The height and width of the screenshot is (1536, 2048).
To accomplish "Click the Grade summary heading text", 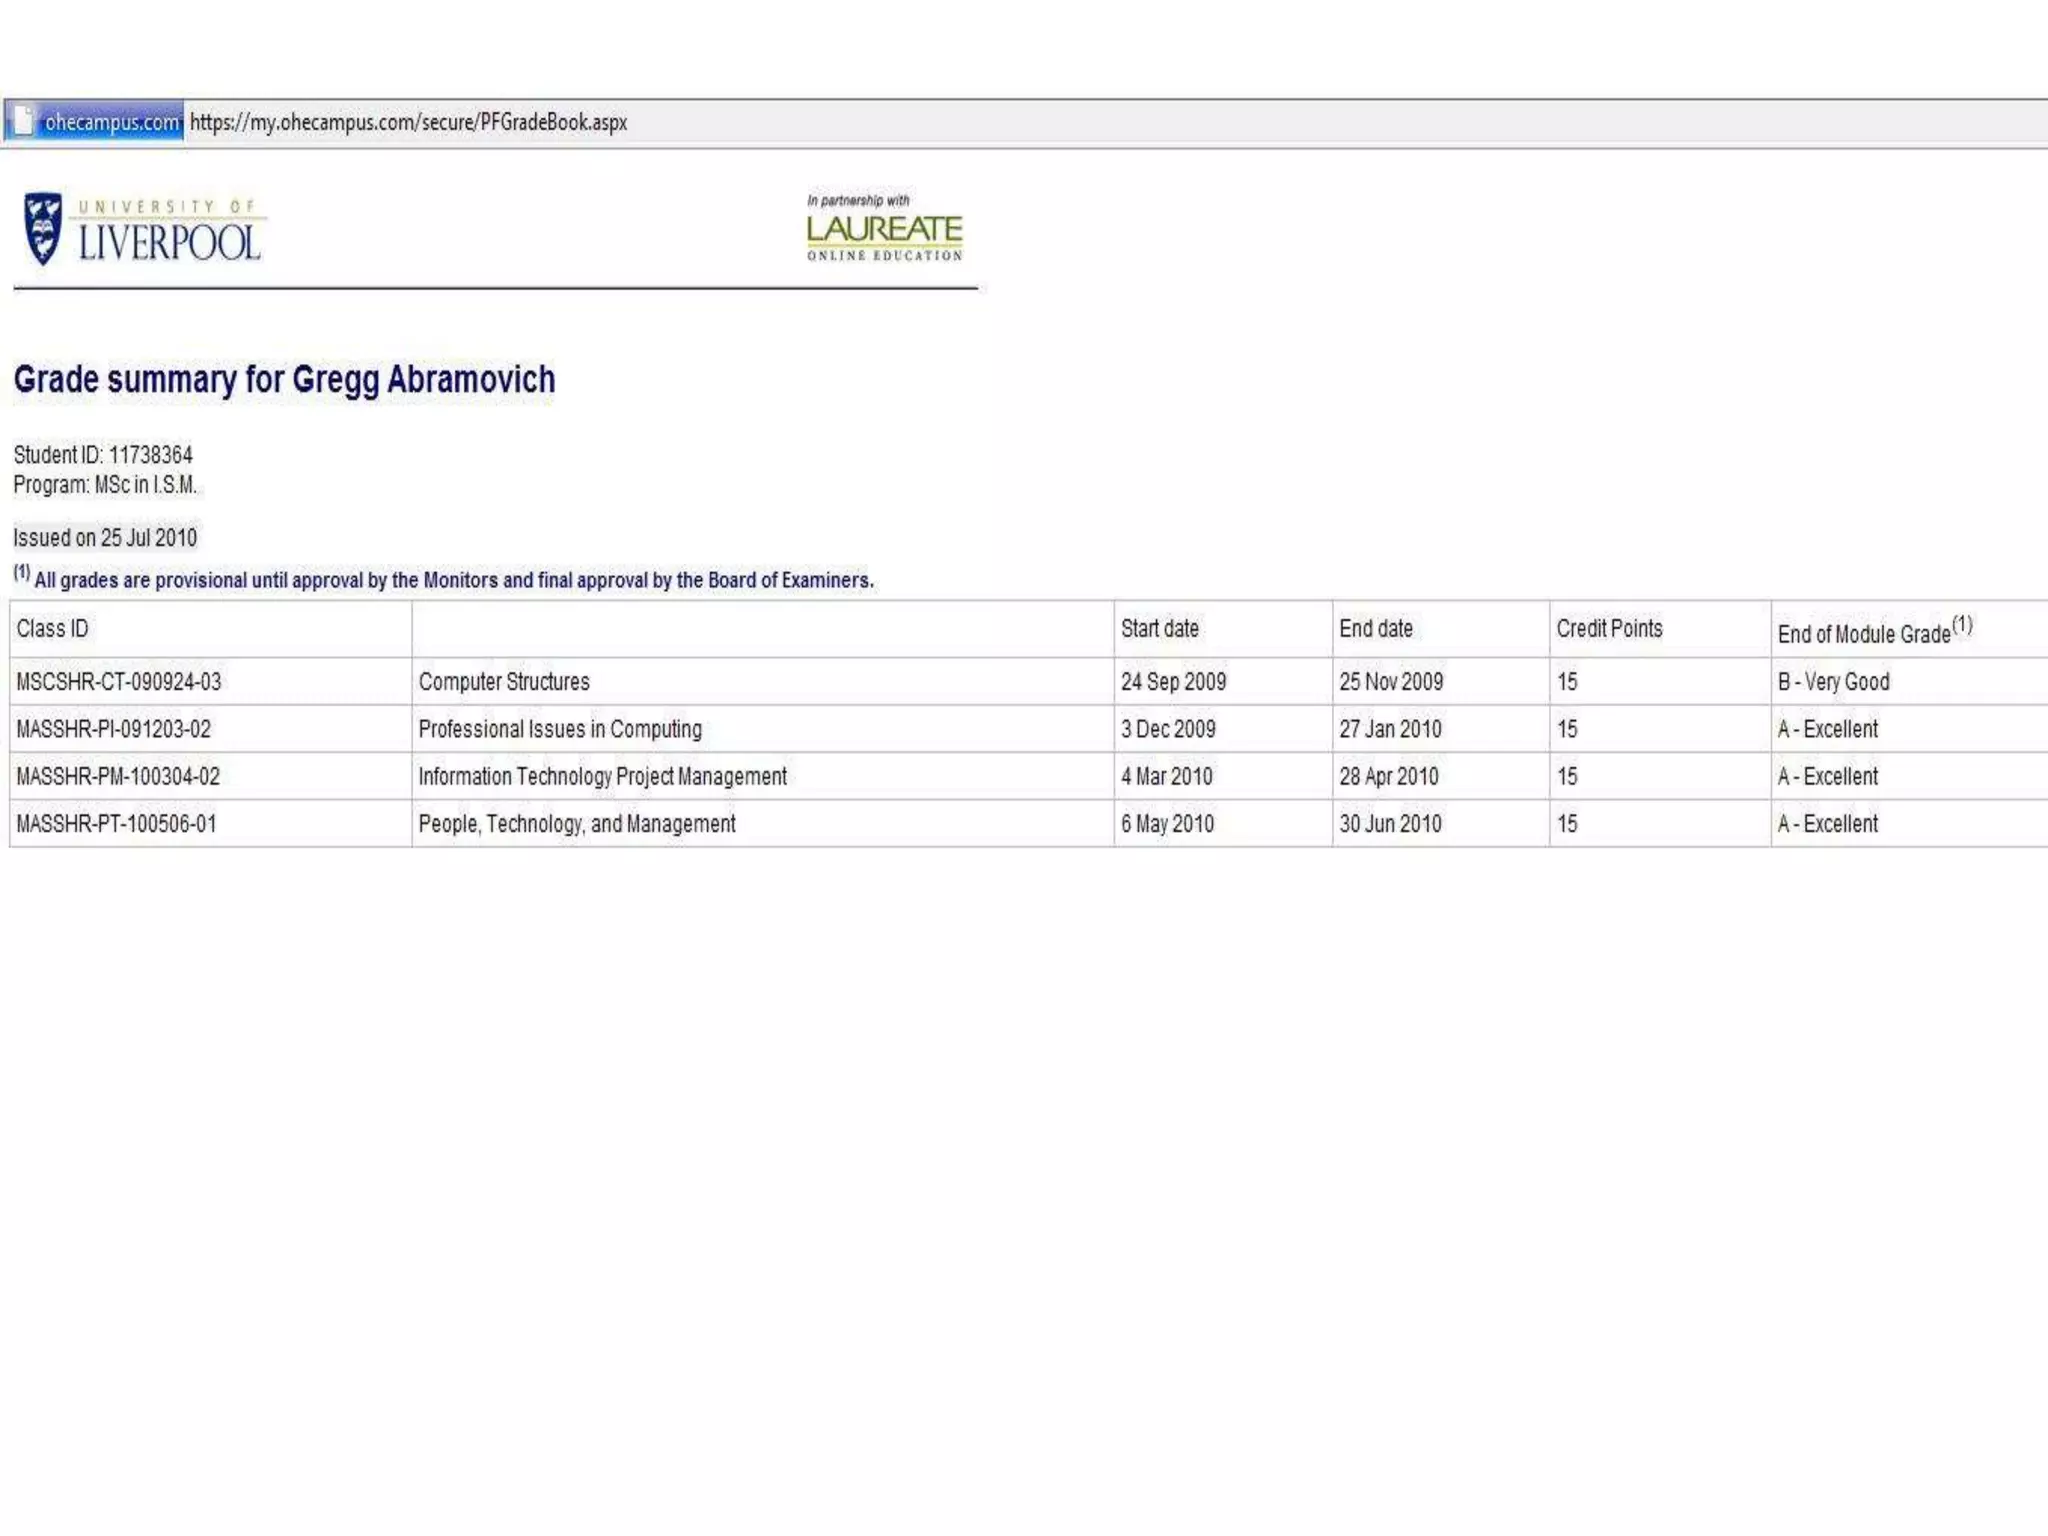I will [x=284, y=380].
